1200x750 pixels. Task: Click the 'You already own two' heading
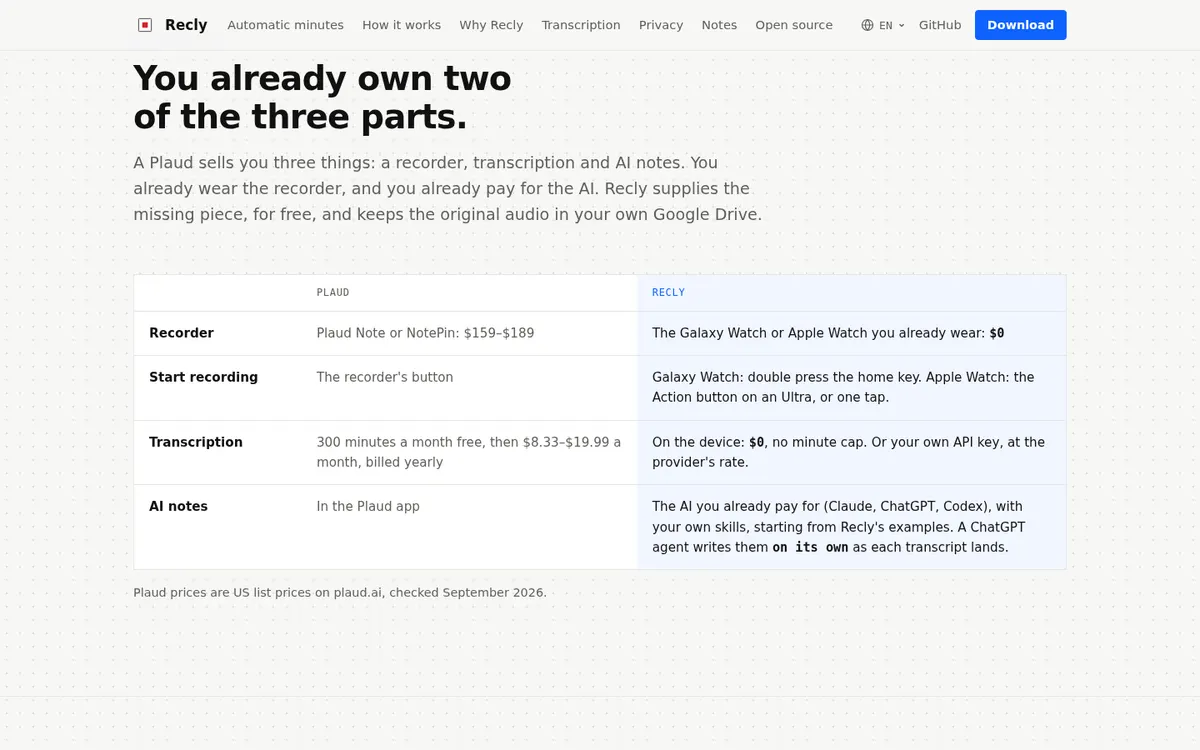[x=322, y=97]
